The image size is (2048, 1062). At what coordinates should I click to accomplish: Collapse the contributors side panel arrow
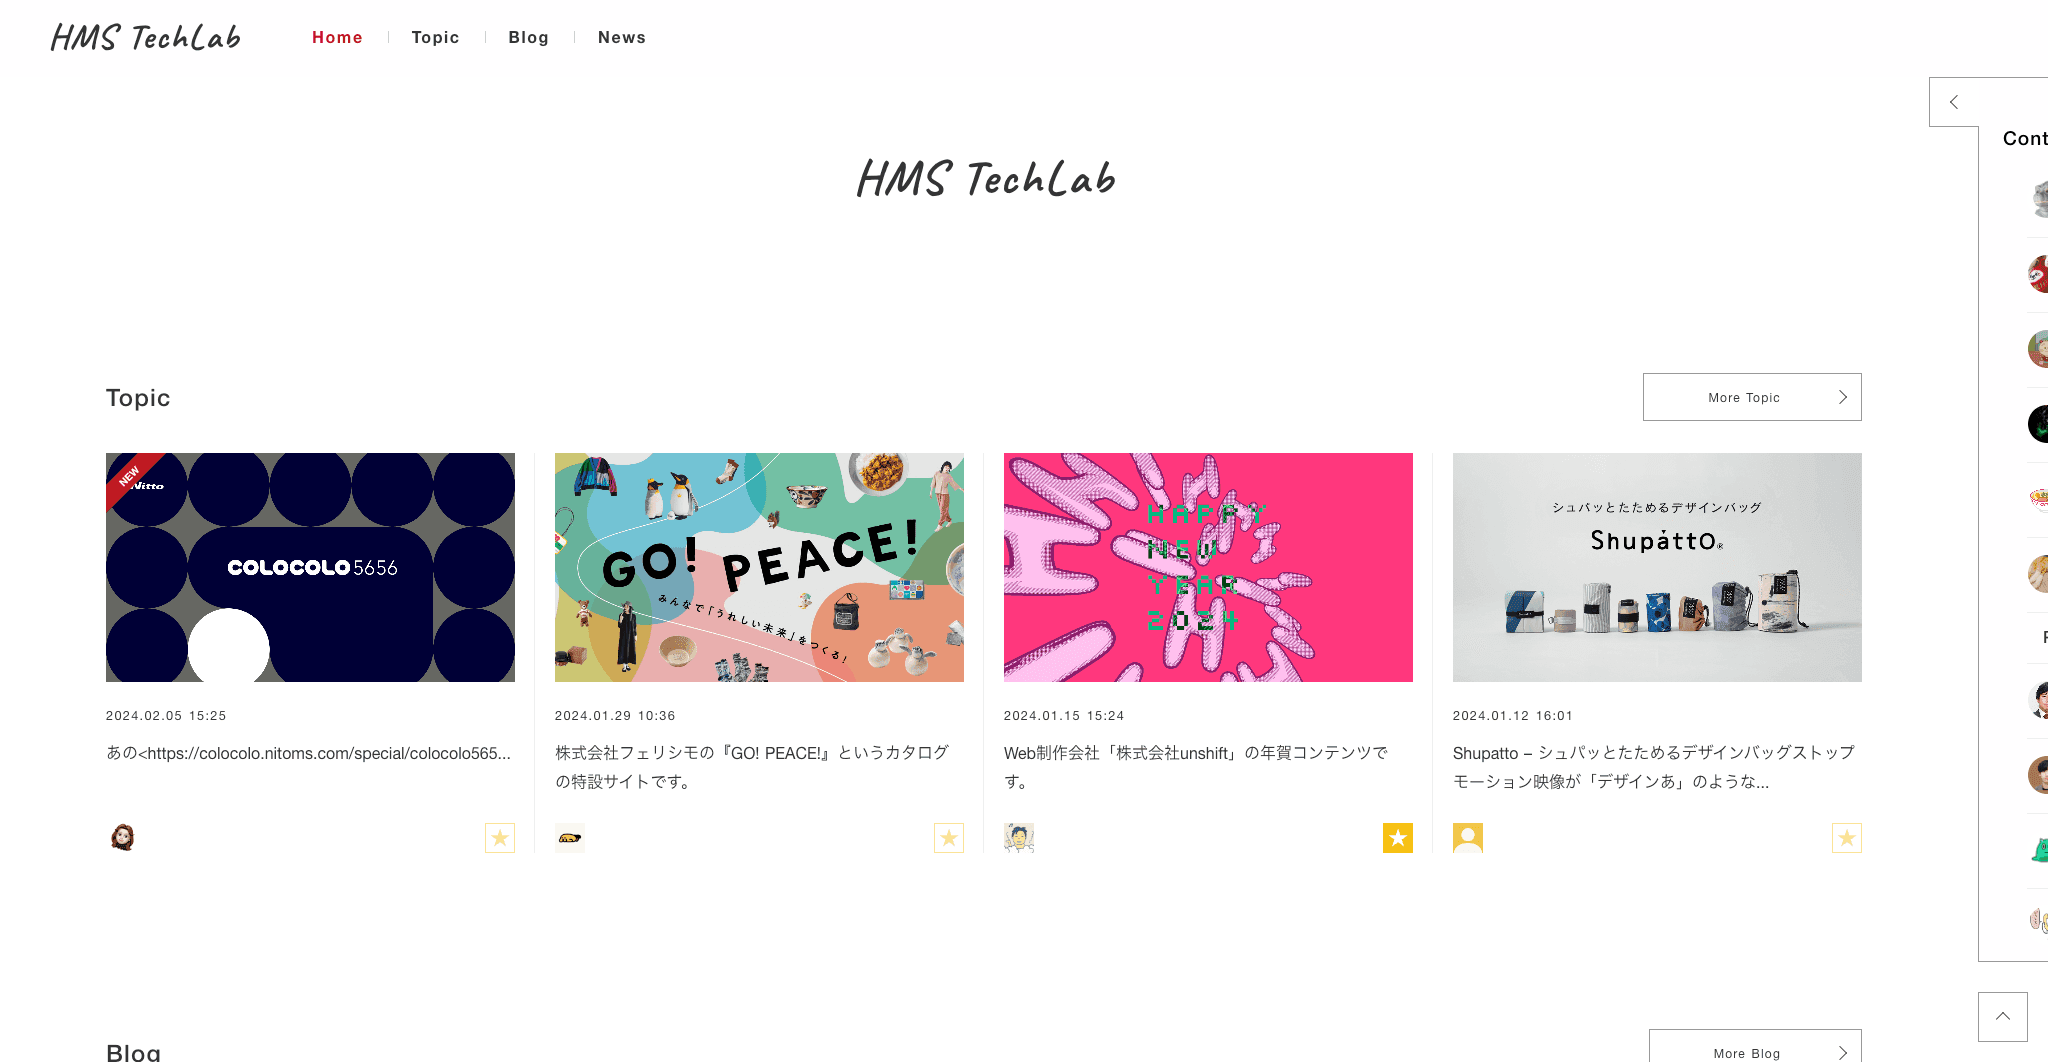pos(1954,102)
